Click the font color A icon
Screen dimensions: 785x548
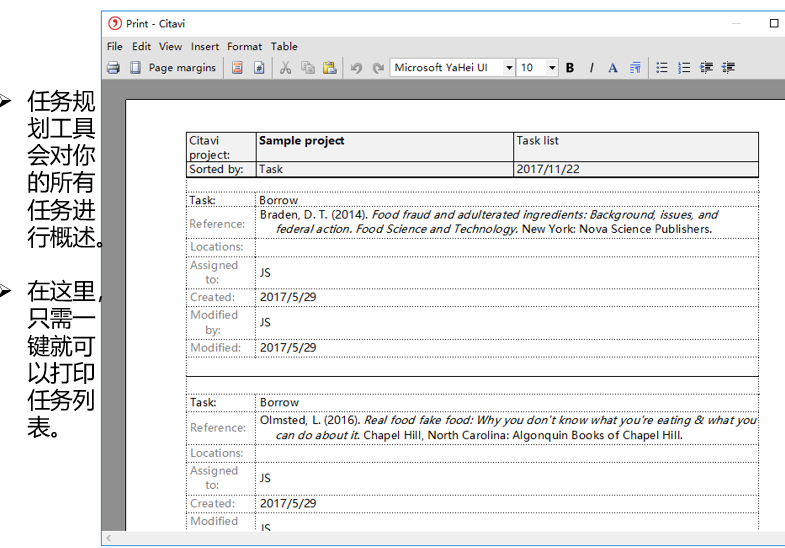(613, 68)
